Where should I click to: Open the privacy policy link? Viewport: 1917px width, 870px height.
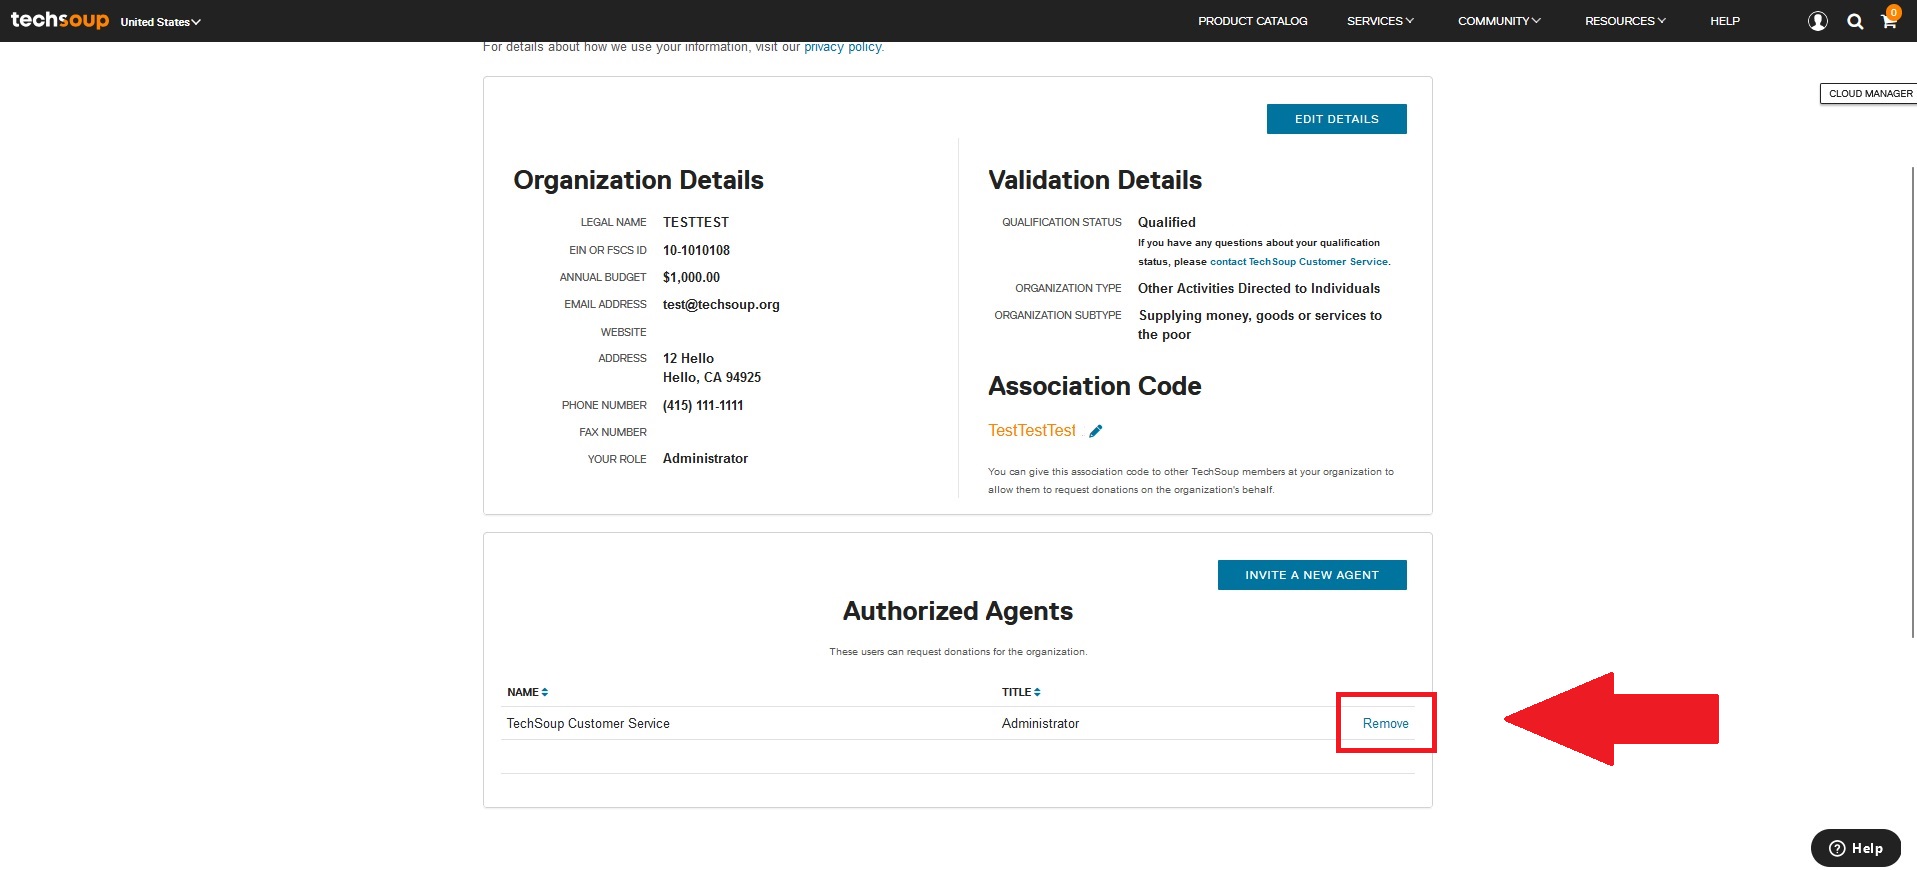pyautogui.click(x=843, y=47)
